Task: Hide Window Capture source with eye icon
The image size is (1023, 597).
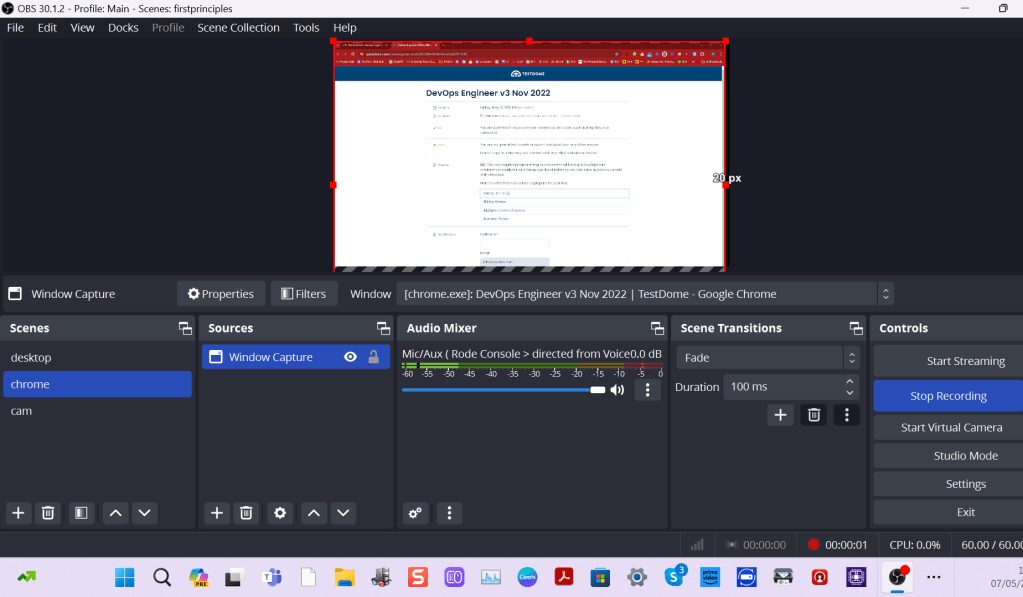Action: pos(350,357)
